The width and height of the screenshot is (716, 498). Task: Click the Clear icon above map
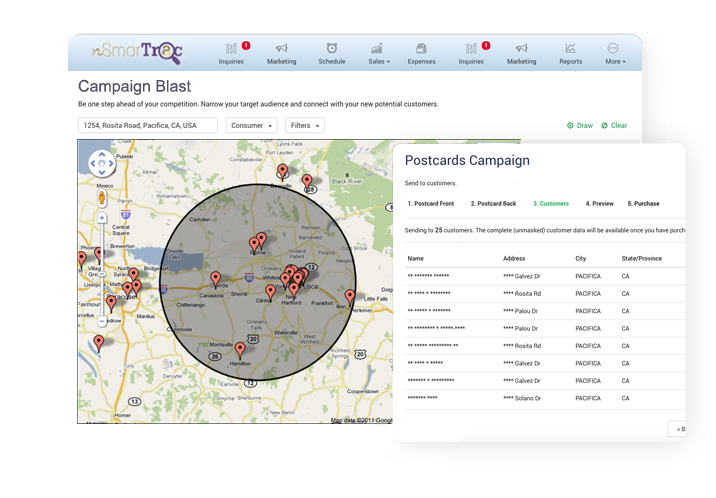pyautogui.click(x=604, y=126)
